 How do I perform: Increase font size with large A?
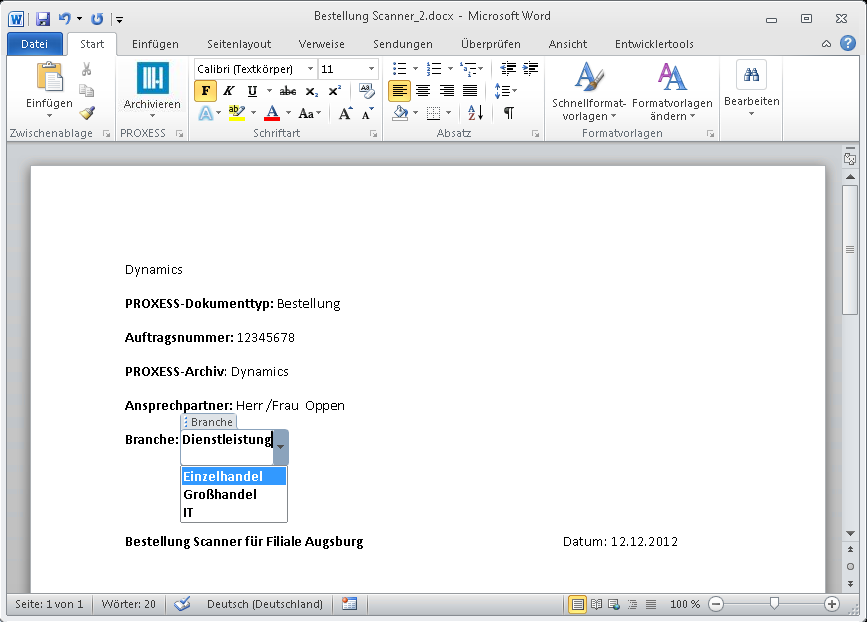(x=345, y=113)
